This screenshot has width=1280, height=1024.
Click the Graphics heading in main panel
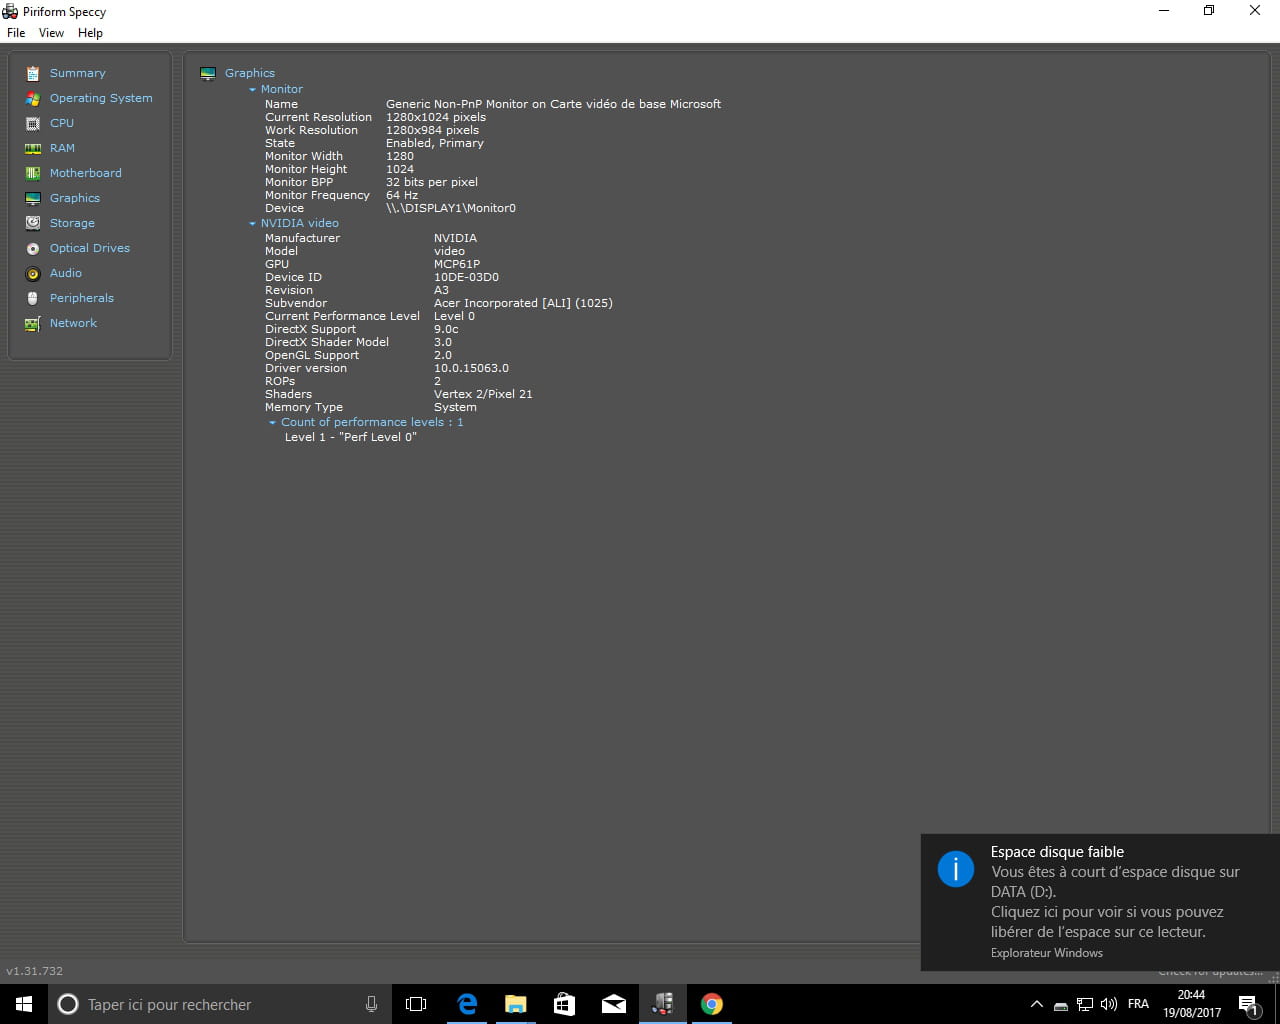point(250,73)
